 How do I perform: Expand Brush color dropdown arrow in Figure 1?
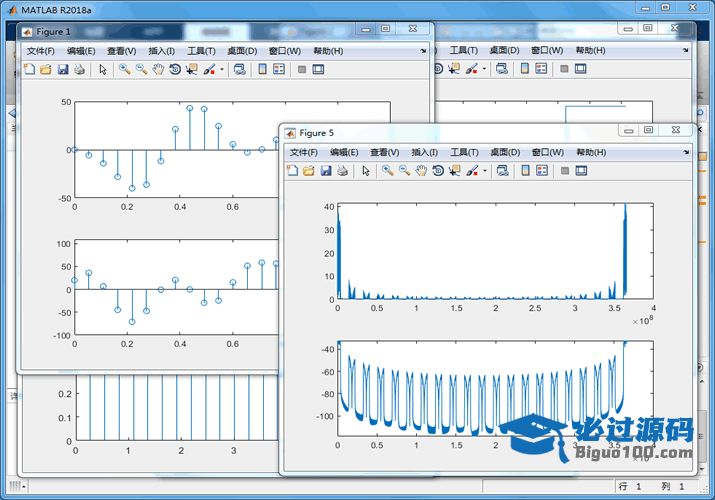click(x=222, y=70)
